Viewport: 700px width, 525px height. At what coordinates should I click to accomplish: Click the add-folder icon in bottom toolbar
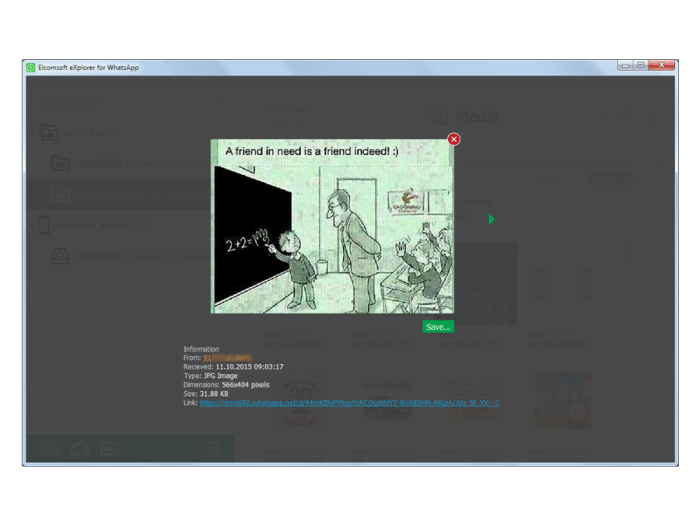[x=110, y=448]
